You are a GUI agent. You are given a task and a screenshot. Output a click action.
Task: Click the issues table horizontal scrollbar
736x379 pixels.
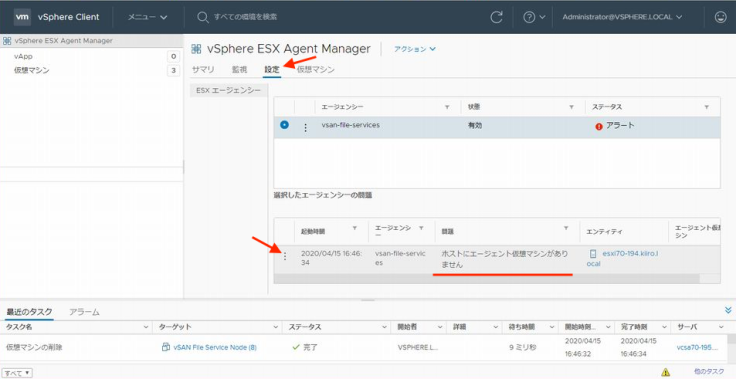tap(486, 278)
